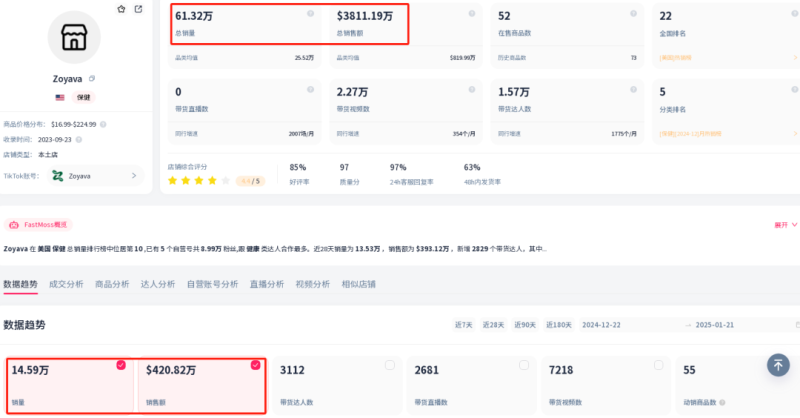This screenshot has height=418, width=800.
Task: Select the 近7天 time range button
Action: 463,325
